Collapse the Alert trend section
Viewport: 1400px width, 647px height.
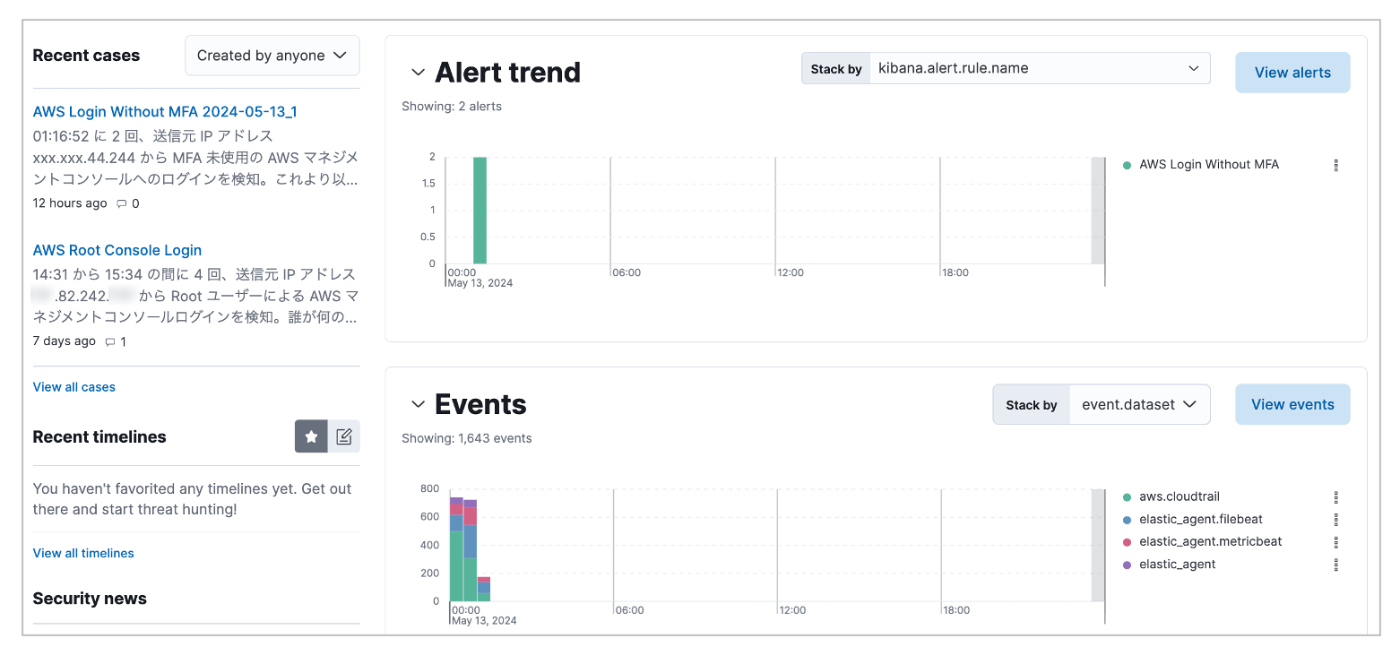coord(418,72)
